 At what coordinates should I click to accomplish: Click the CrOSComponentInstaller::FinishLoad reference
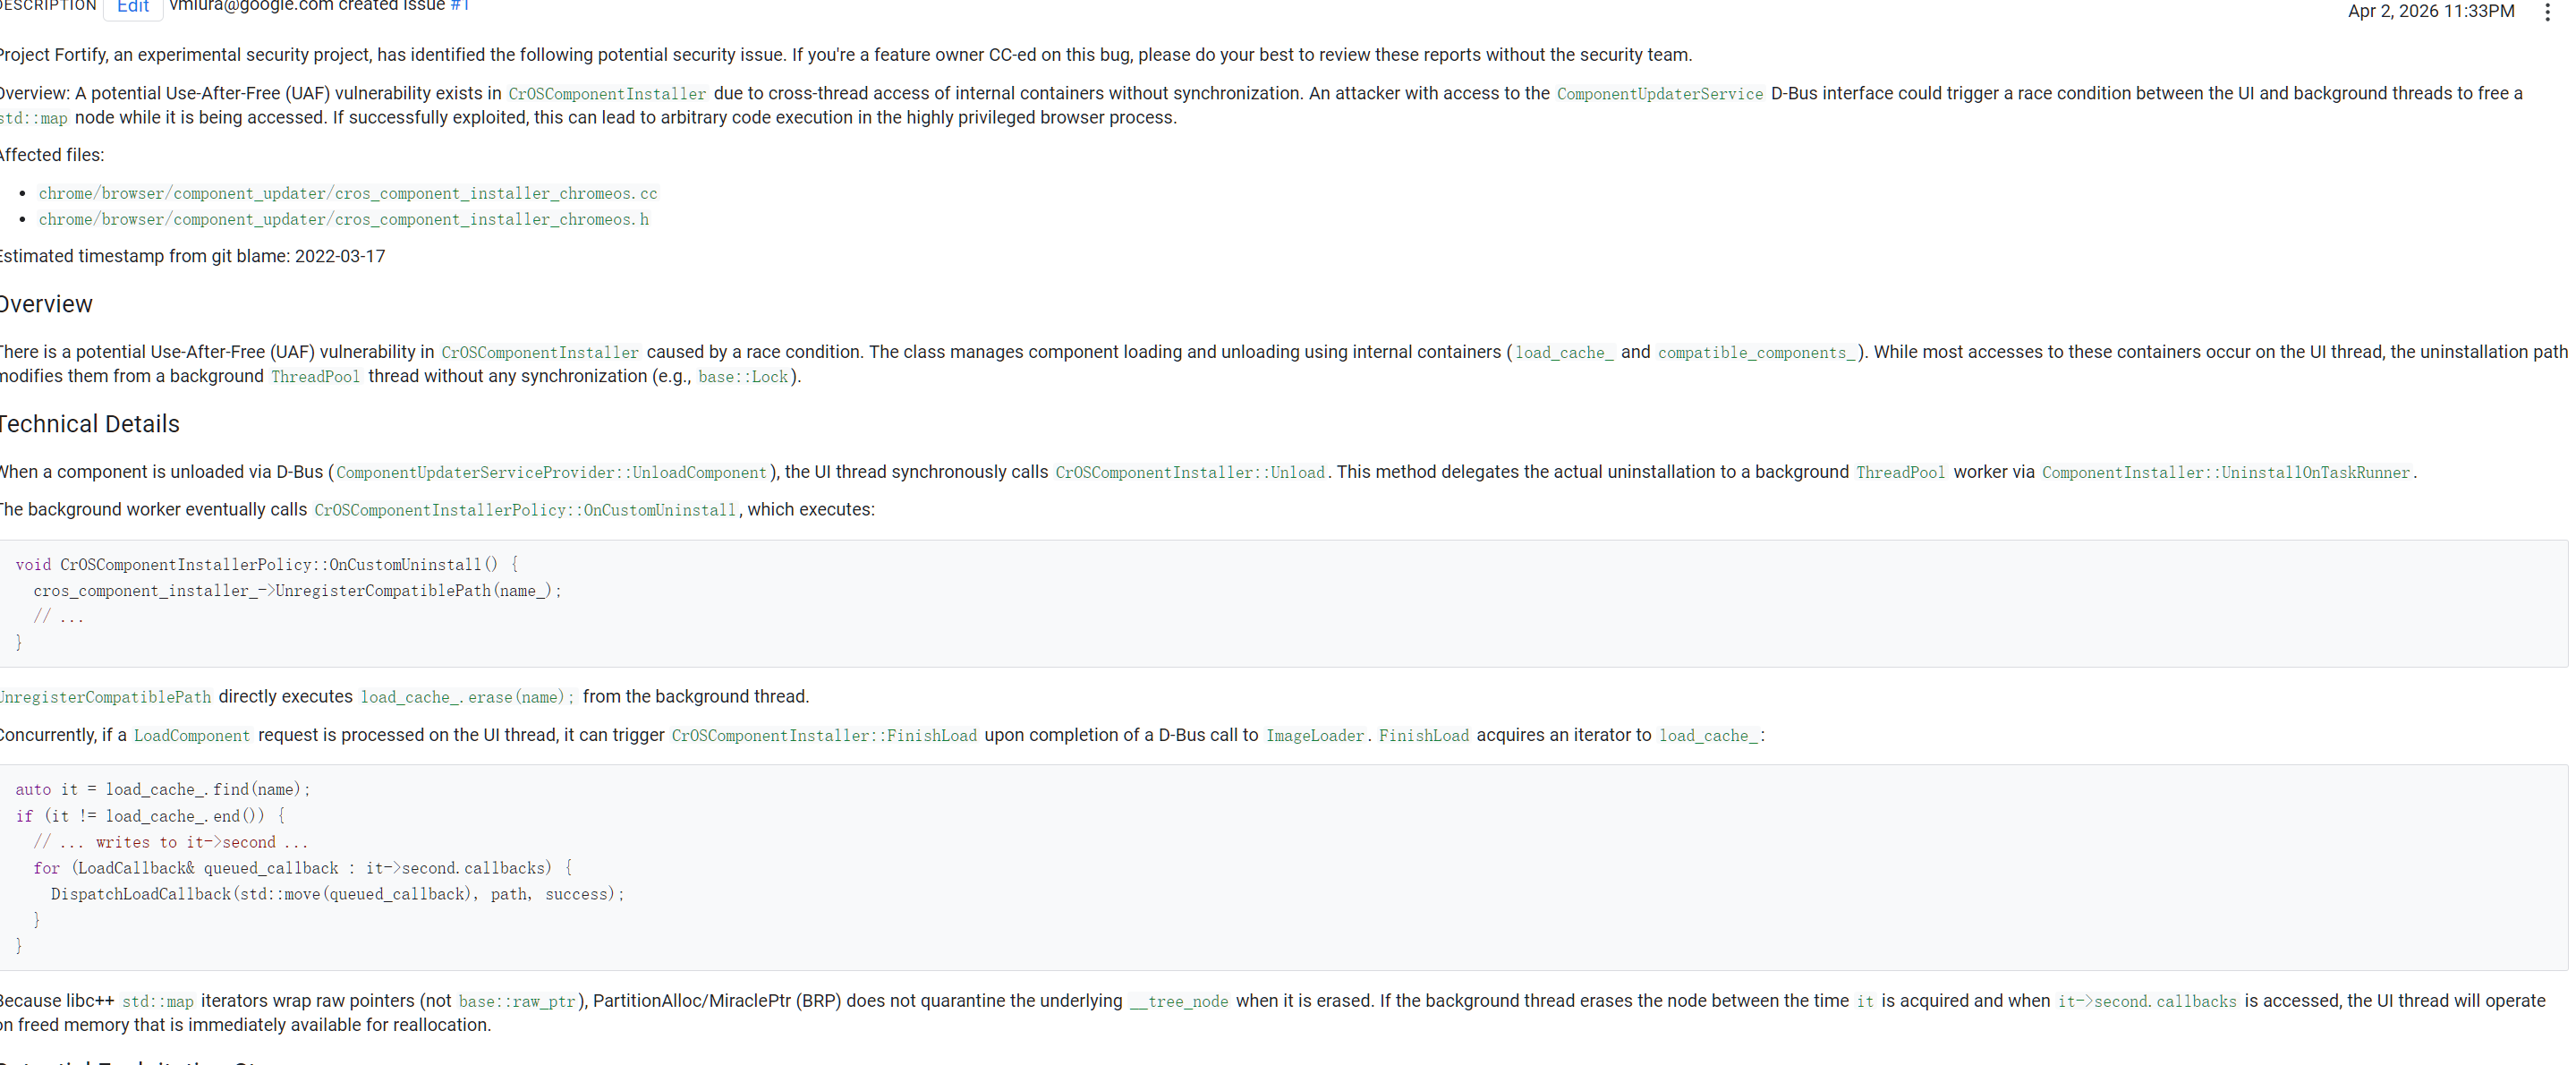[824, 736]
